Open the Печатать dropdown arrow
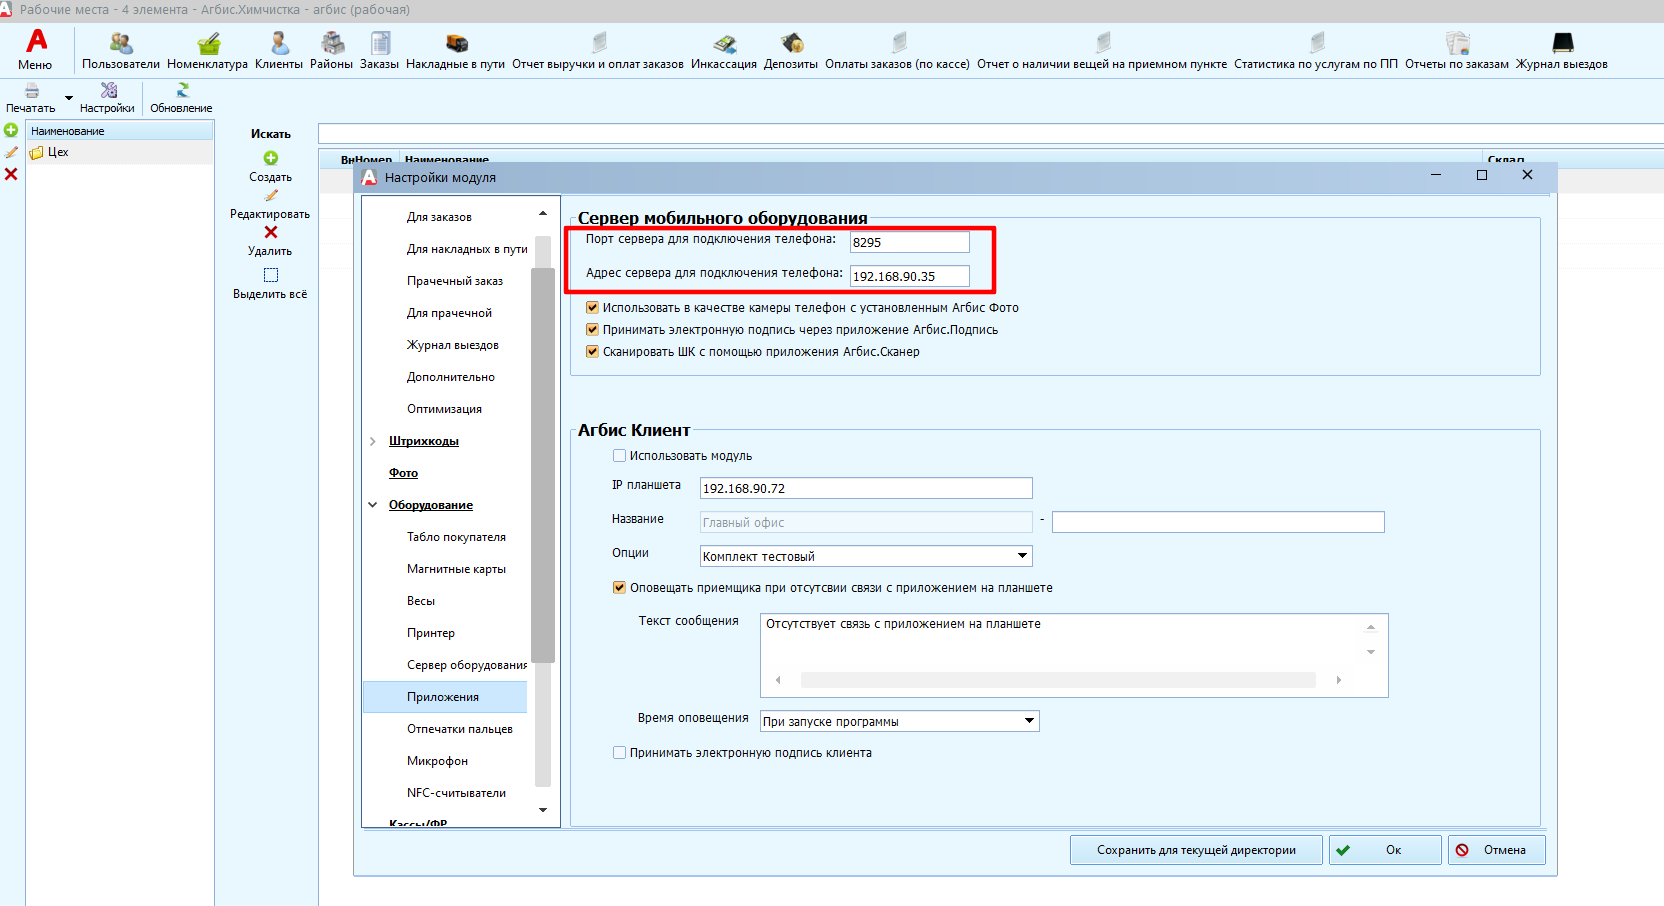Image resolution: width=1664 pixels, height=906 pixels. 69,98
